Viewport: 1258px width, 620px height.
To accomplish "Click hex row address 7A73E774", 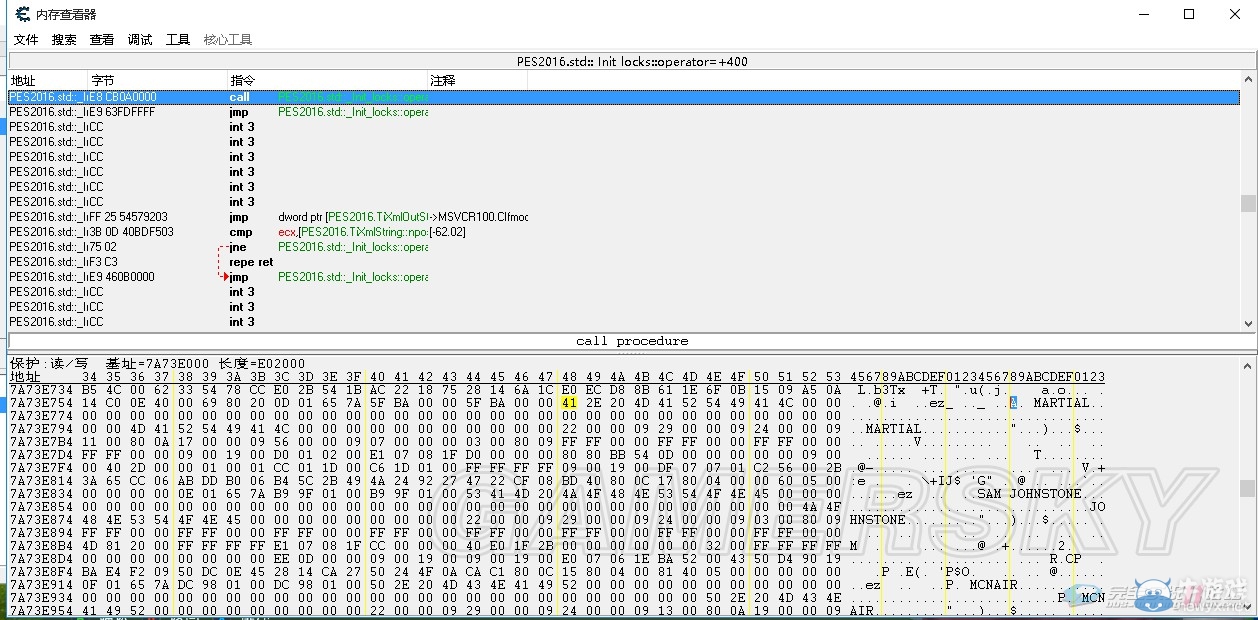I will (x=40, y=415).
